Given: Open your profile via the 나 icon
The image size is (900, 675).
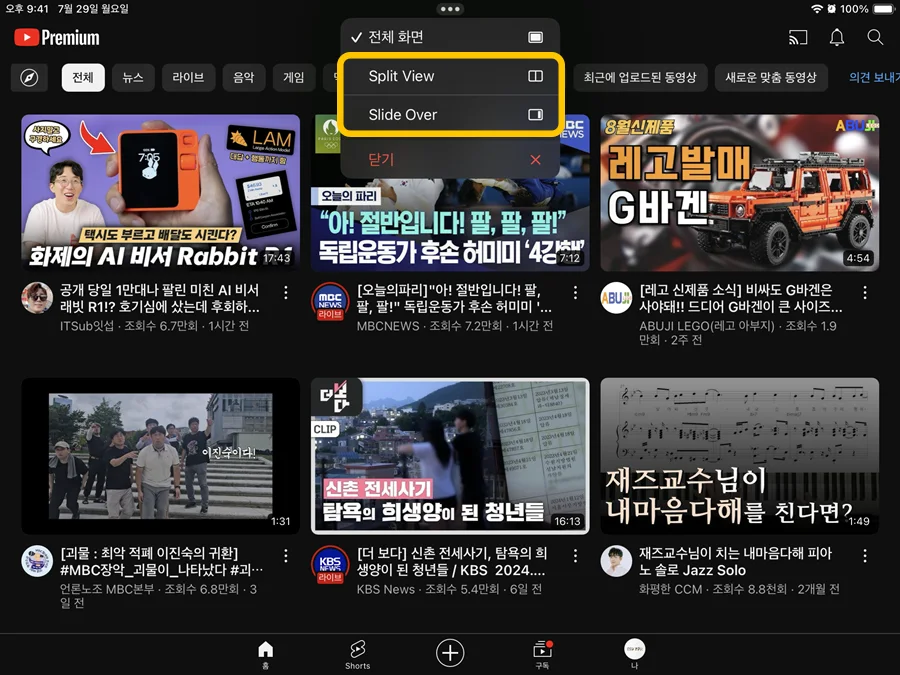Looking at the screenshot, I should (635, 652).
